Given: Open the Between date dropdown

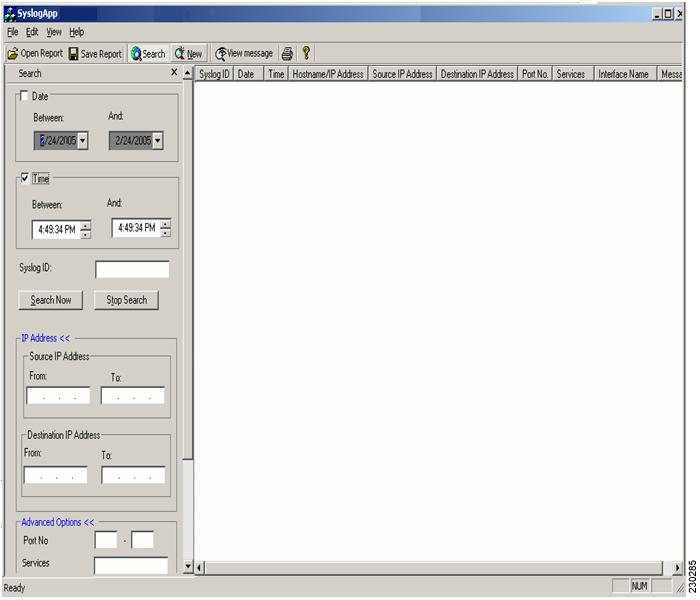Looking at the screenshot, I should 83,141.
